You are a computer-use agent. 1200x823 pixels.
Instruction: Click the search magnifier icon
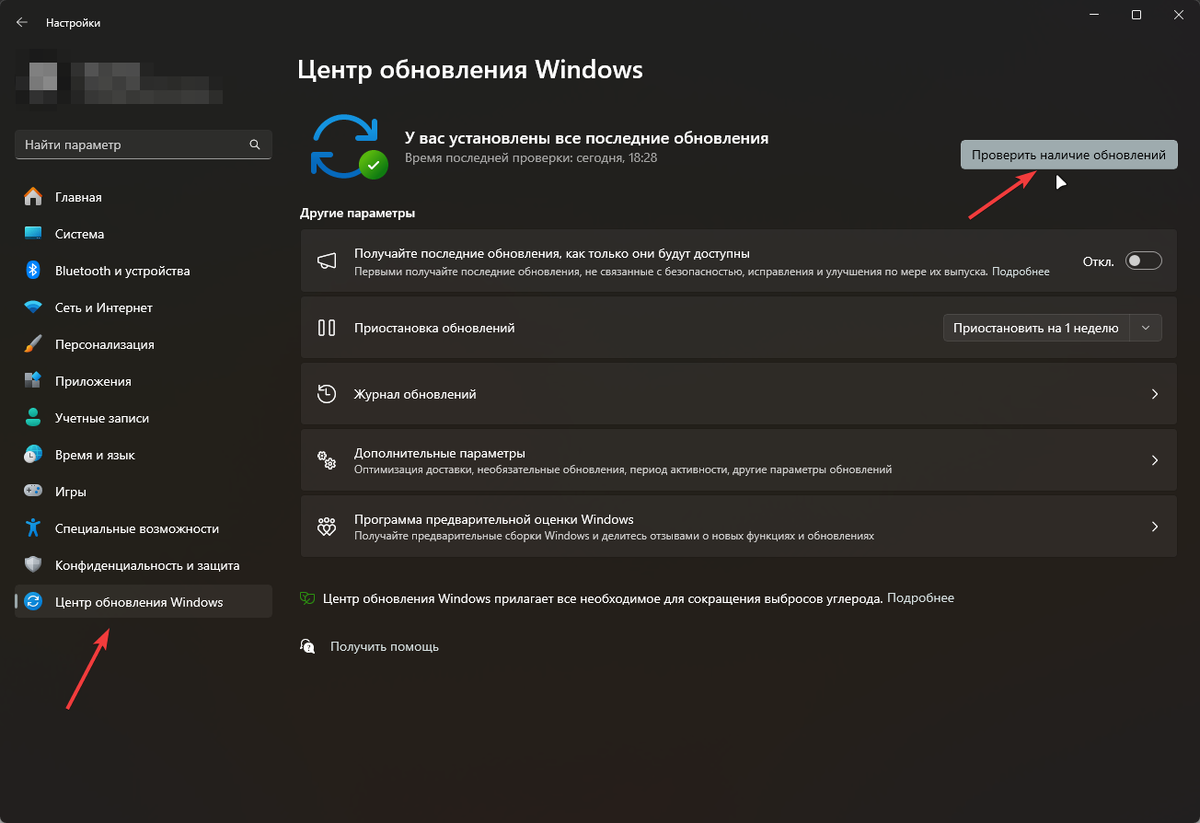click(255, 145)
